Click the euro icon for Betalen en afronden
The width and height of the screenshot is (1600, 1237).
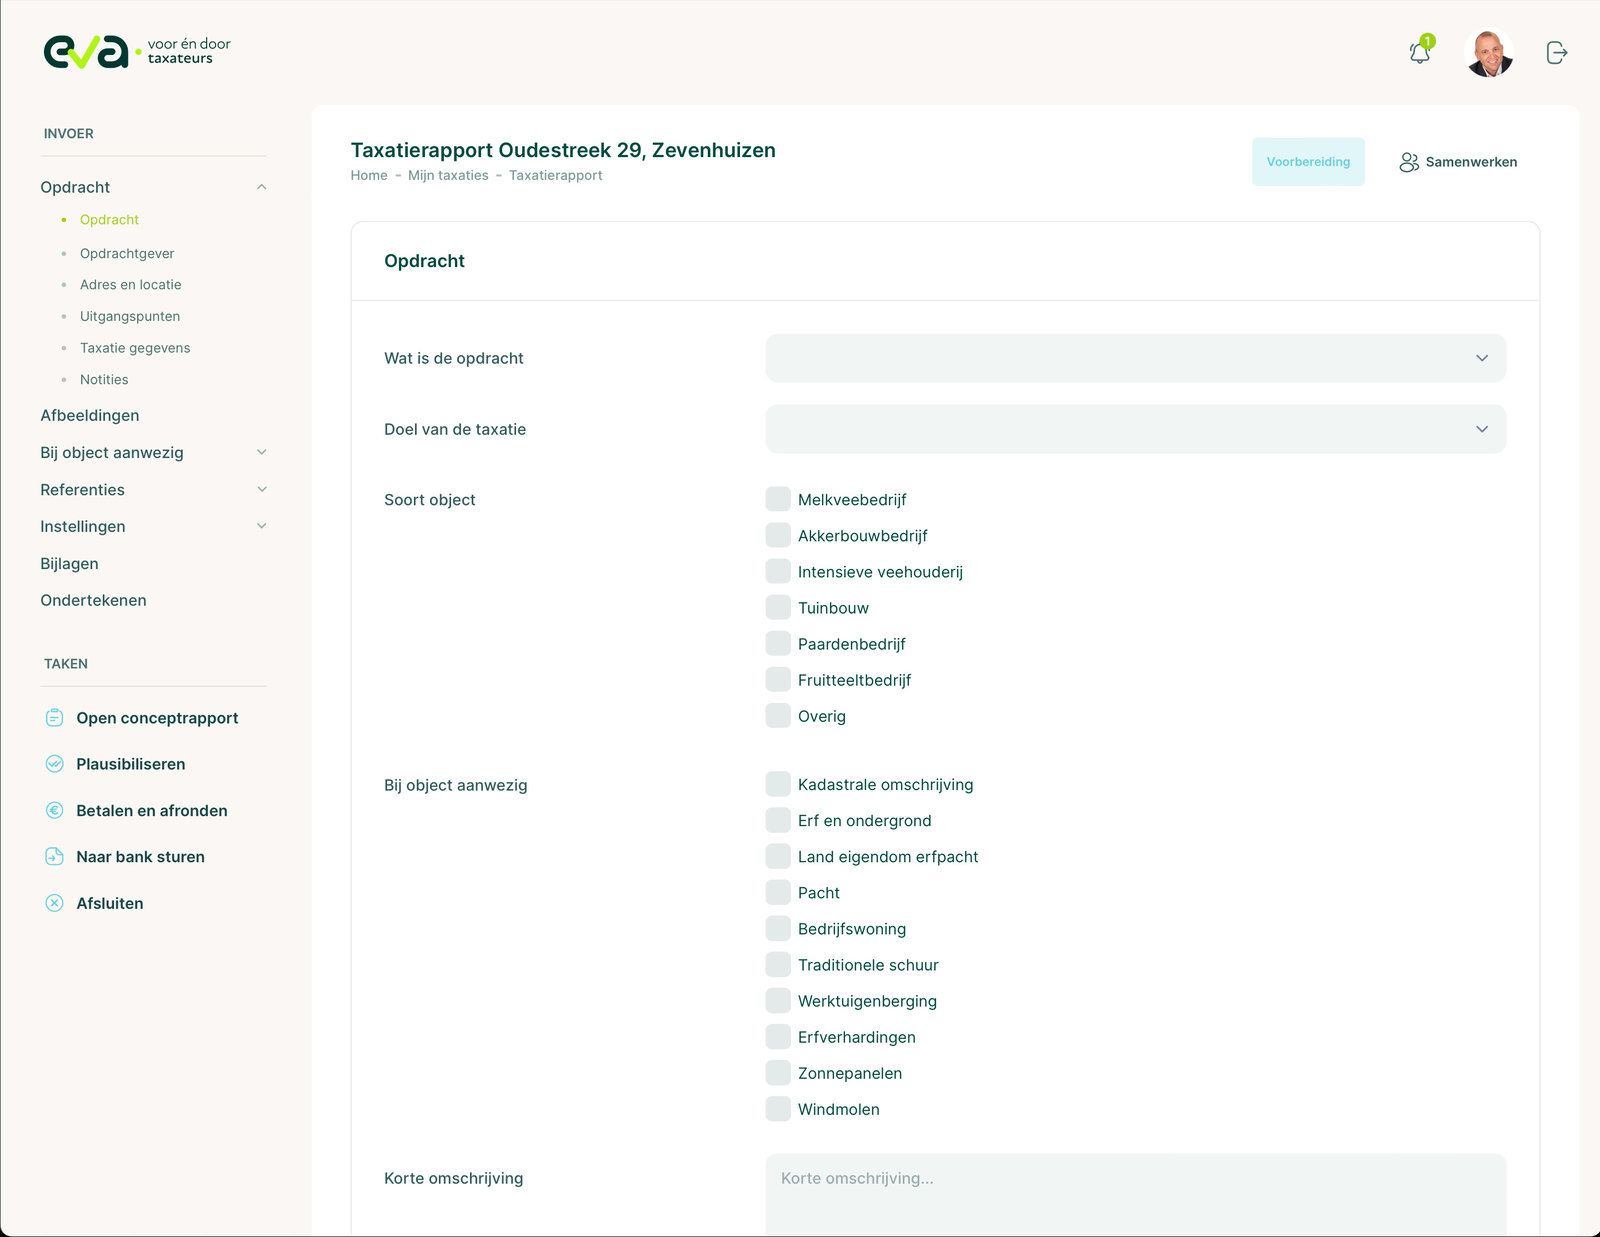coord(55,811)
